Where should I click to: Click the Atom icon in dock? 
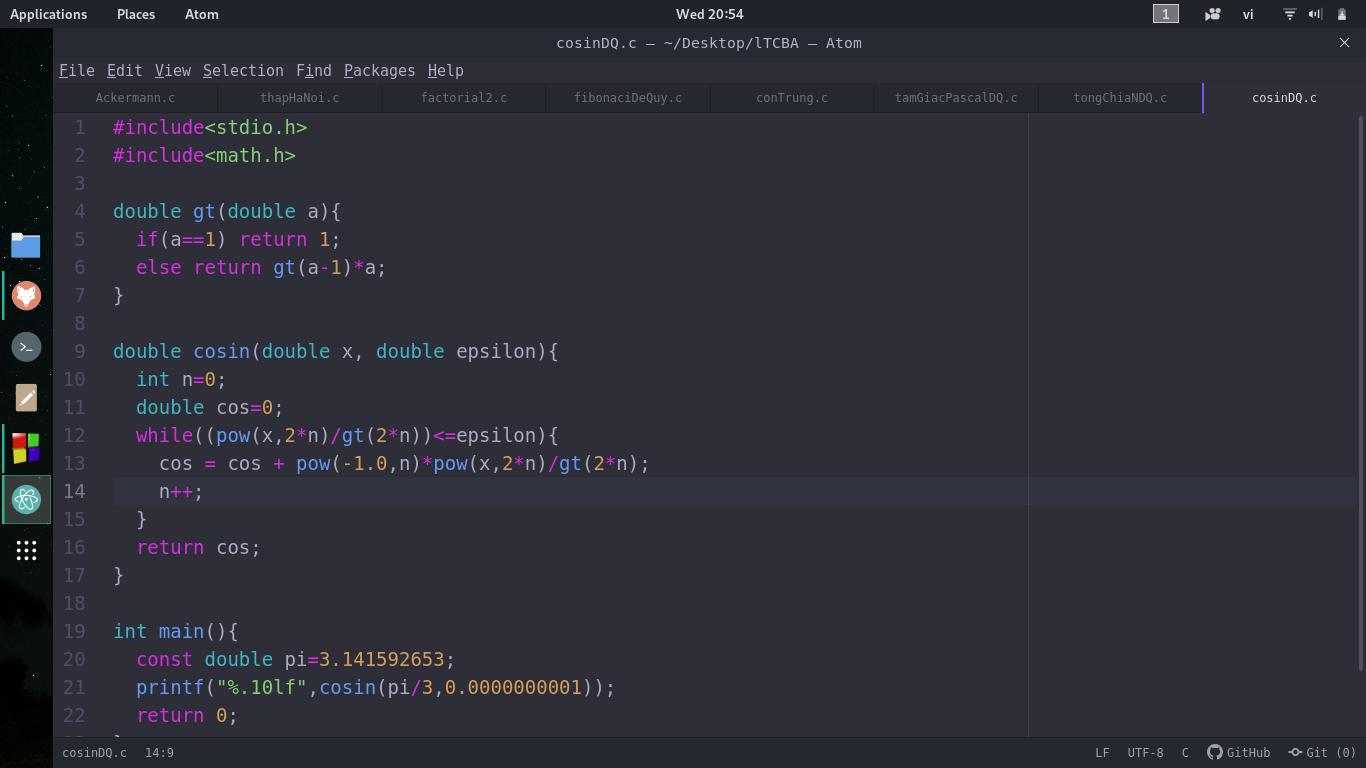click(x=26, y=499)
